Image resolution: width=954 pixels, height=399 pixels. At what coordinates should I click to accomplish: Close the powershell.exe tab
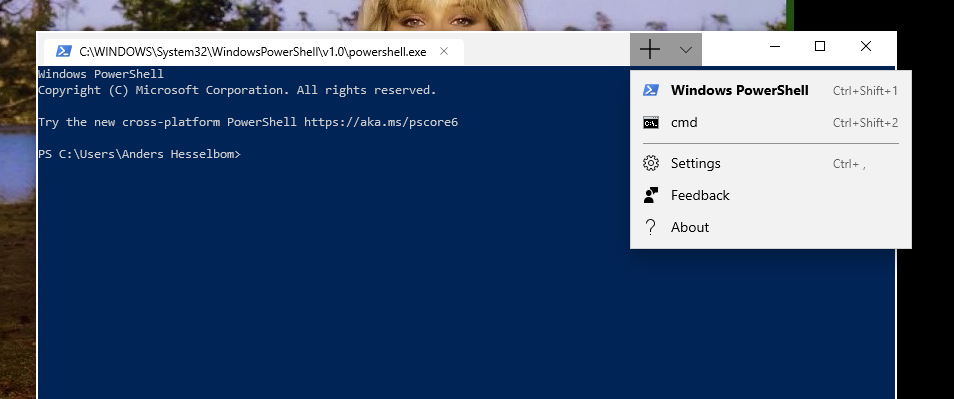[x=444, y=51]
